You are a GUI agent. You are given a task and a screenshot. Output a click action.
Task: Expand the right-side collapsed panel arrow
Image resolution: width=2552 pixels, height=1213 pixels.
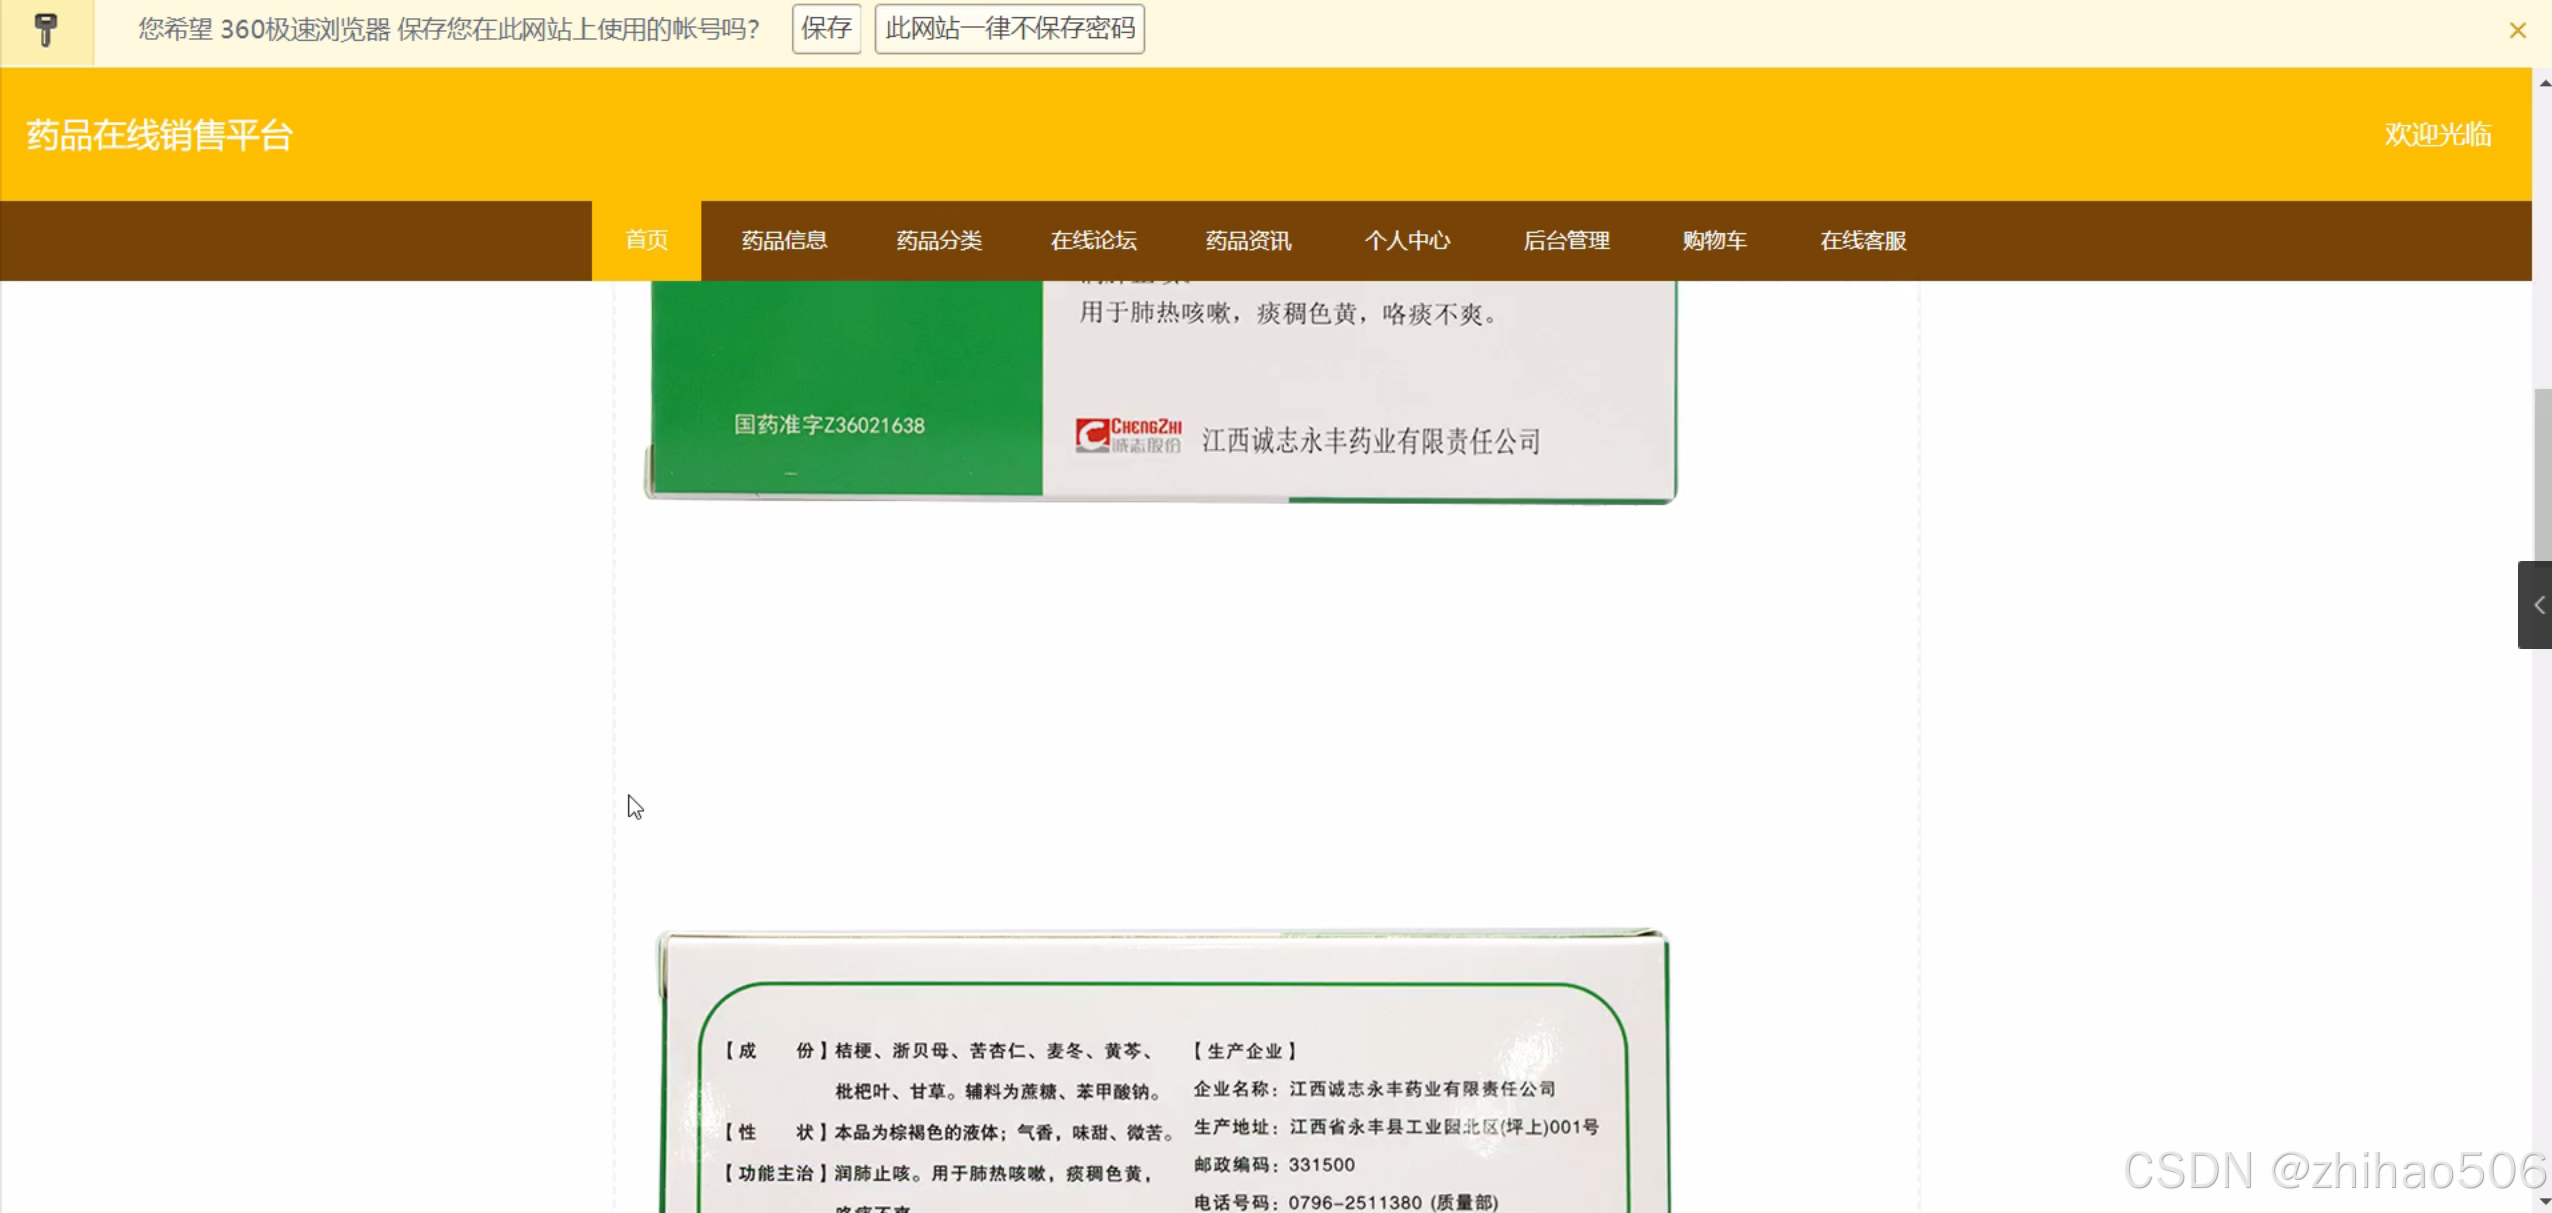click(2537, 605)
